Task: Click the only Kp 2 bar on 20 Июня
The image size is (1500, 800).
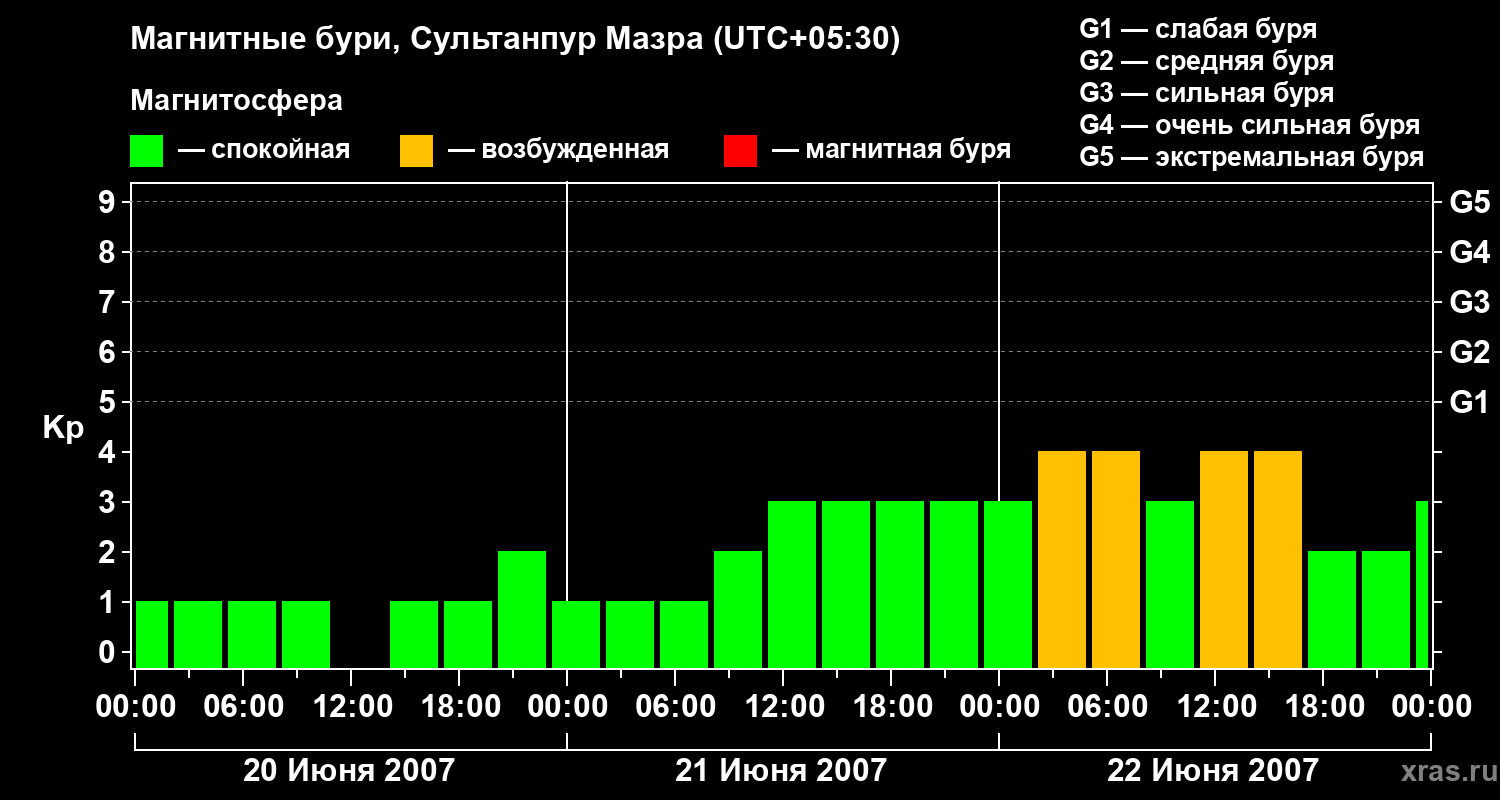Action: pos(522,609)
